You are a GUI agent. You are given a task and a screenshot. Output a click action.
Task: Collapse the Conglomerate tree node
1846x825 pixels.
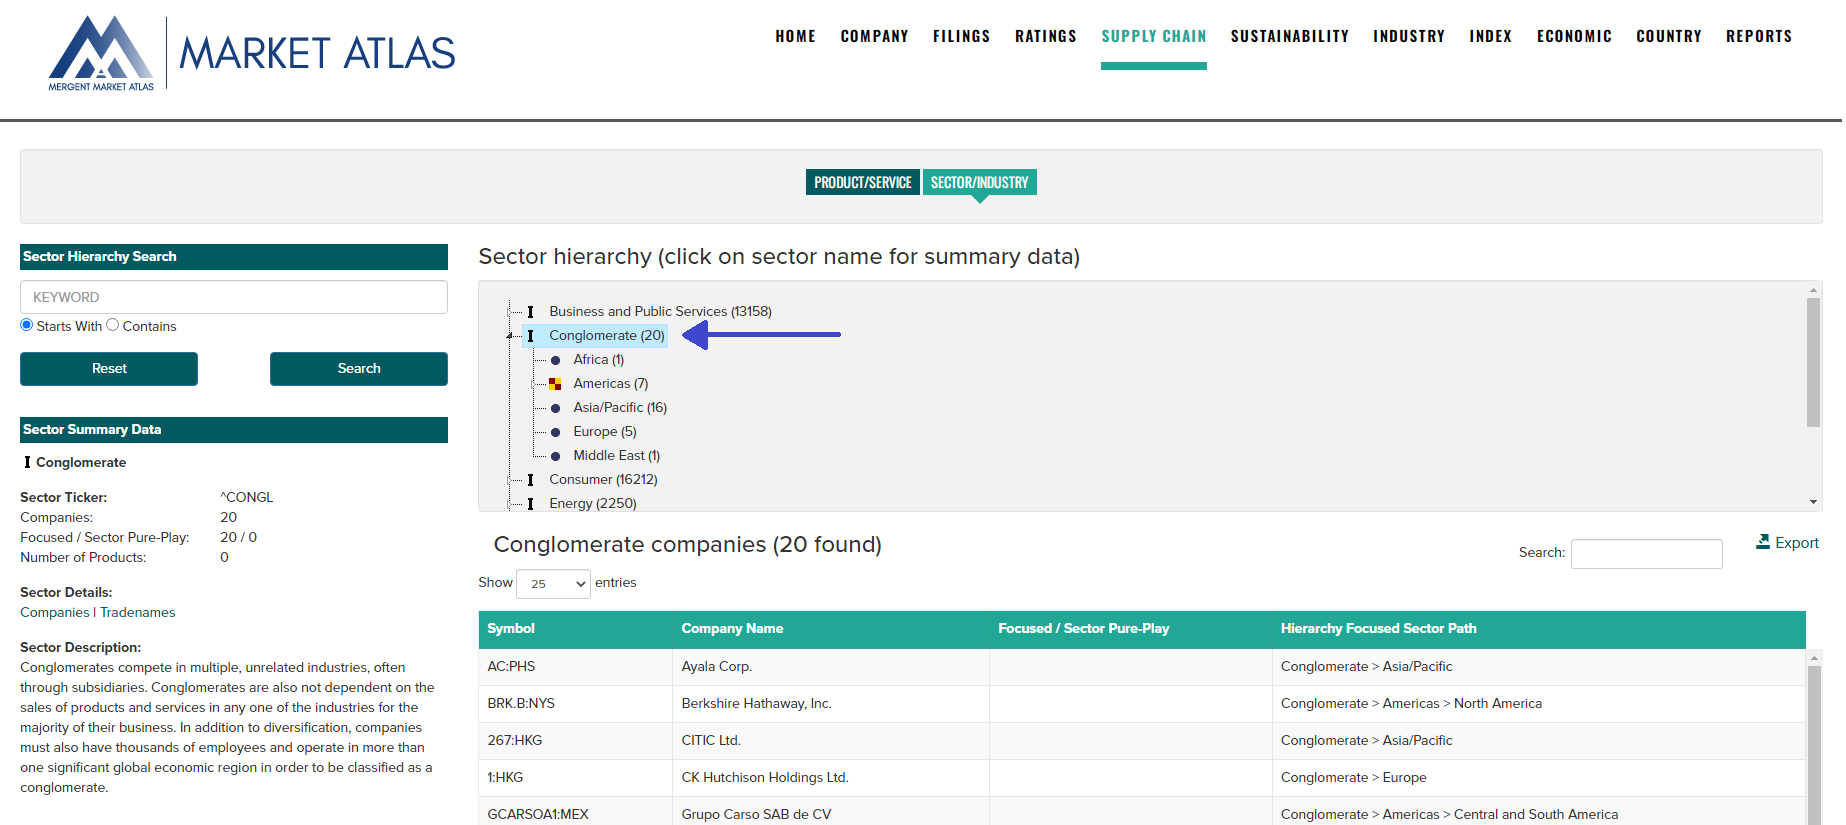coord(509,336)
